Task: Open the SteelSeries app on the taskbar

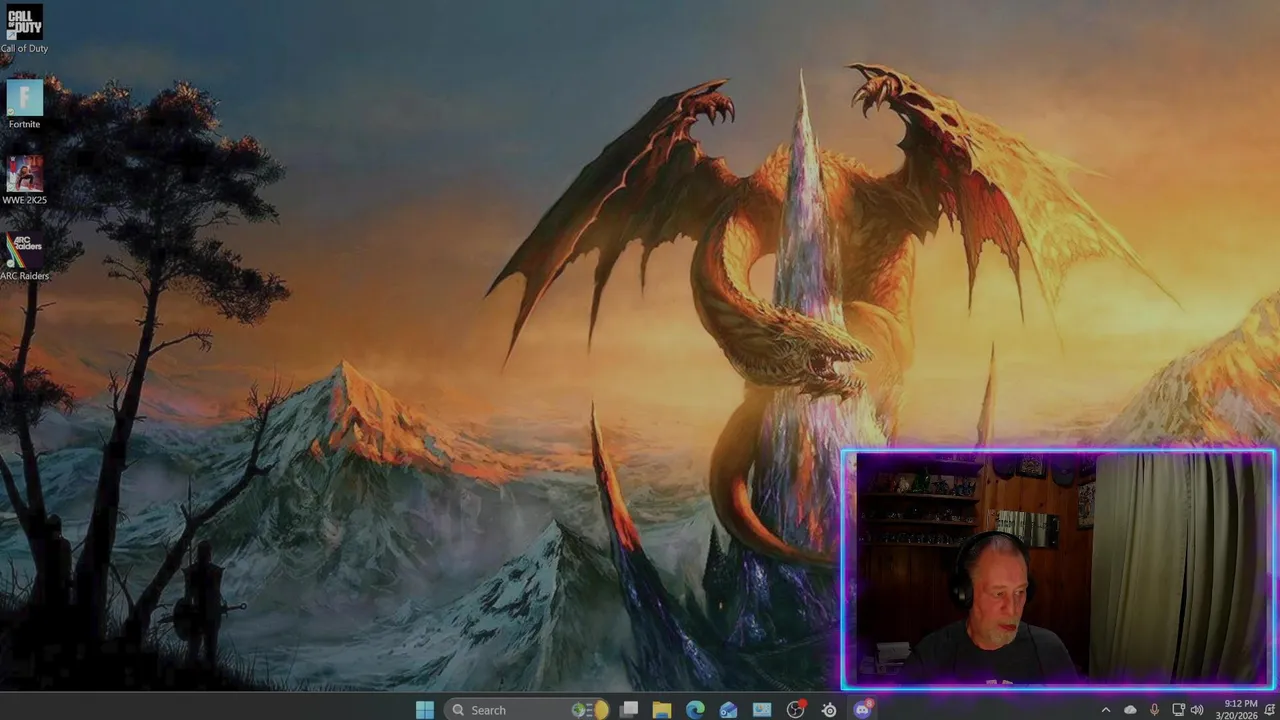Action: point(829,709)
